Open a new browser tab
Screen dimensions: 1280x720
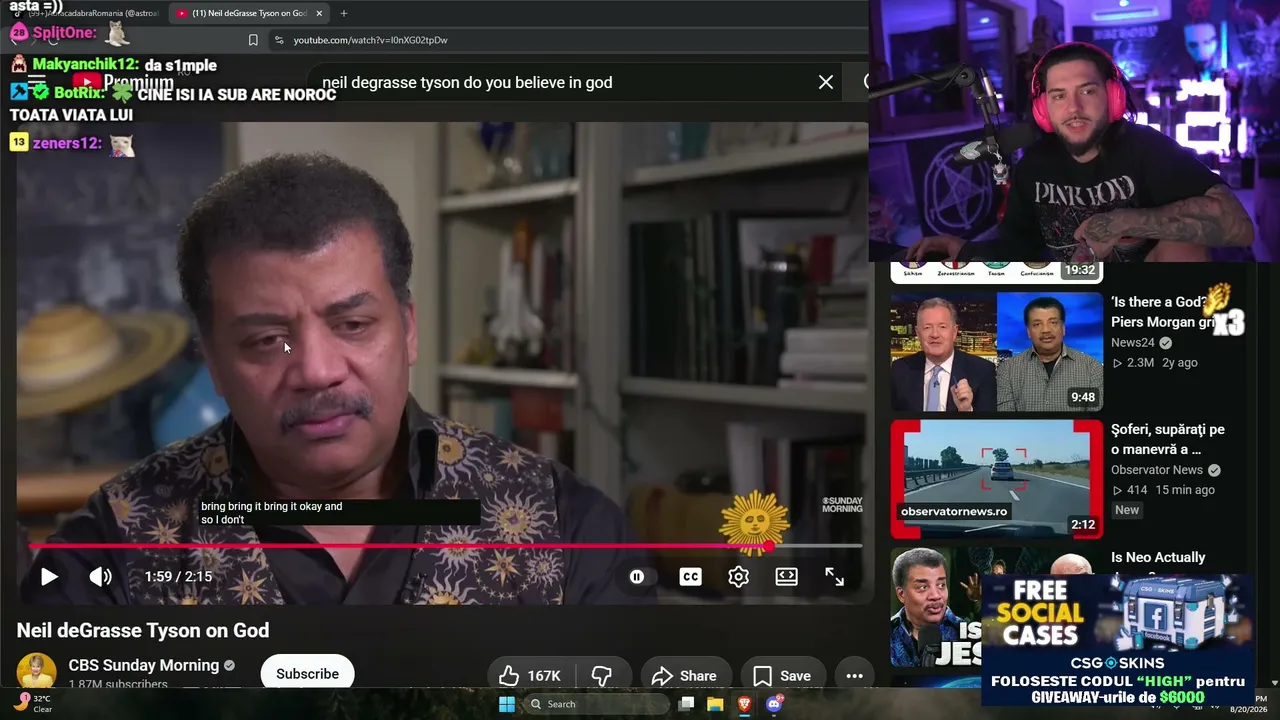coord(344,13)
